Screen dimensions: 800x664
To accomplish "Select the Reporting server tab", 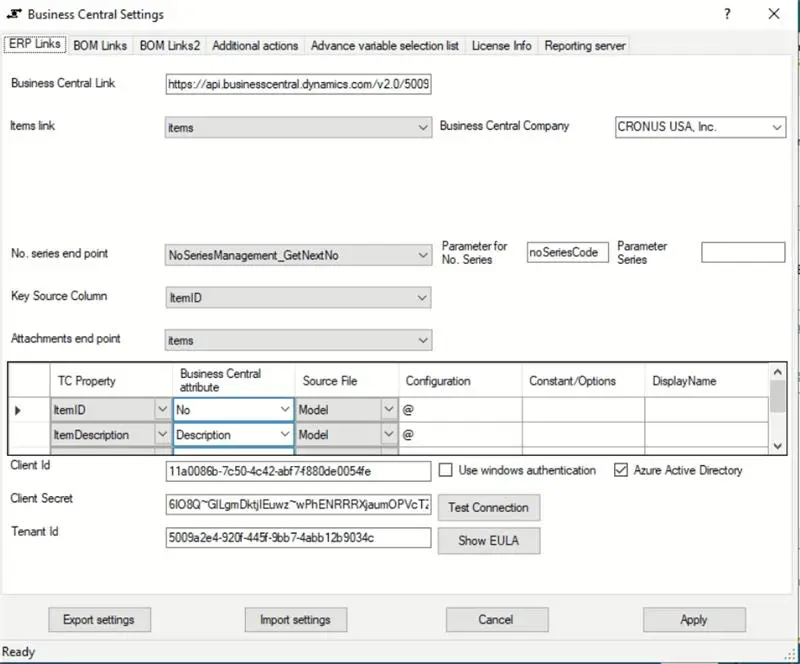I will (585, 45).
